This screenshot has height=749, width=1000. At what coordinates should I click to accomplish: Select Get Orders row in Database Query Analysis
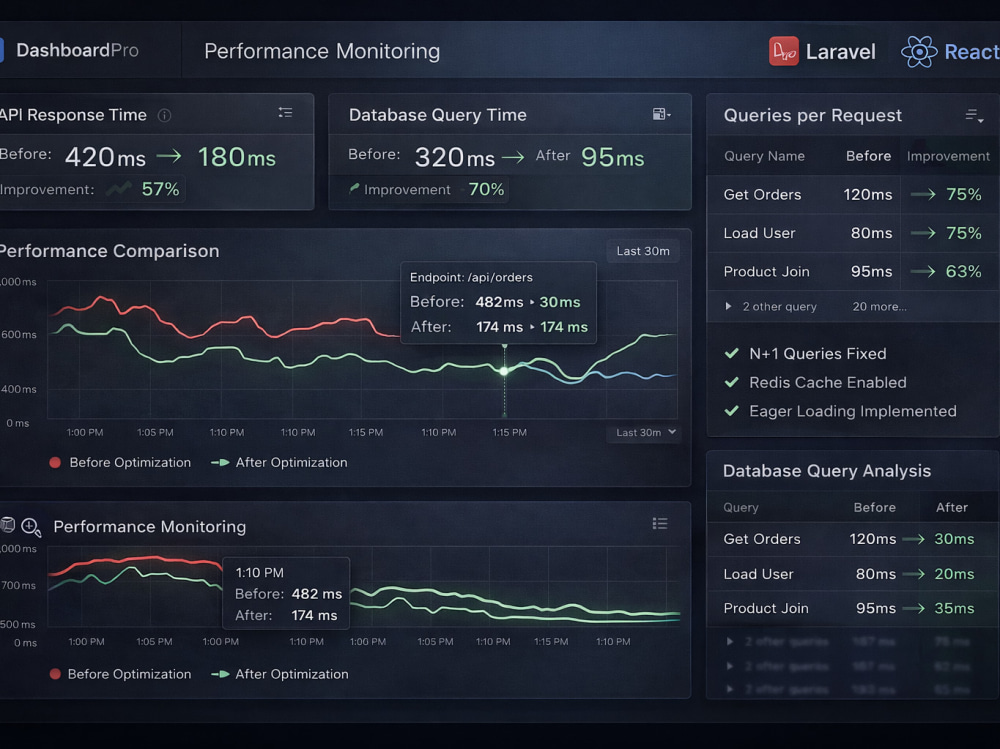point(853,539)
